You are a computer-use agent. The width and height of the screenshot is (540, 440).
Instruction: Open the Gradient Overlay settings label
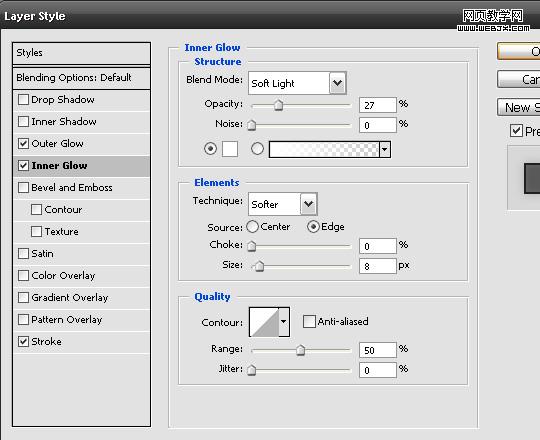(x=70, y=297)
